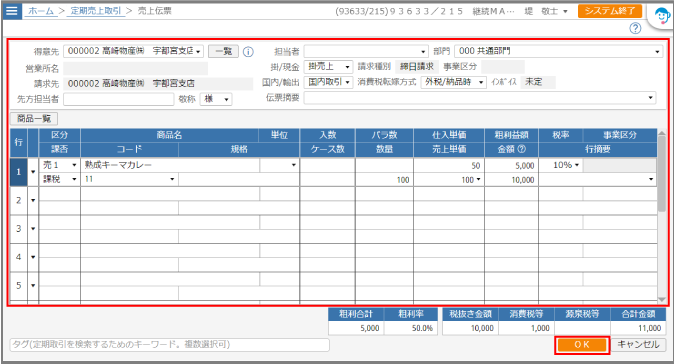Viewport: 674px width, 364px height.
Task: Click the OK button
Action: (x=582, y=345)
